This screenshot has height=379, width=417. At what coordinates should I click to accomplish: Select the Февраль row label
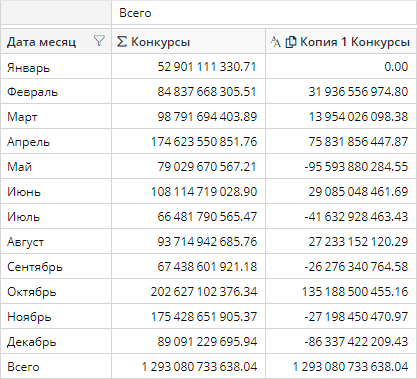(x=32, y=92)
